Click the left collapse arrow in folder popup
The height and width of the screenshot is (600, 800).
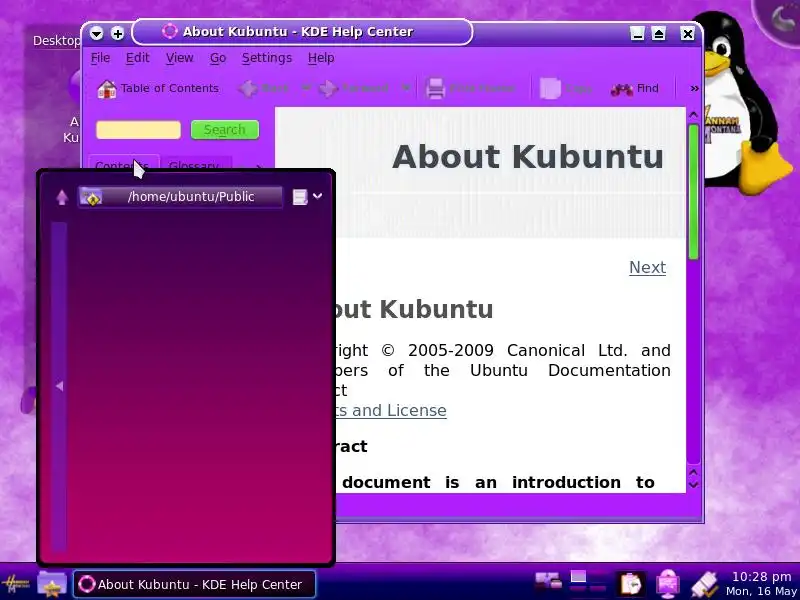point(59,387)
